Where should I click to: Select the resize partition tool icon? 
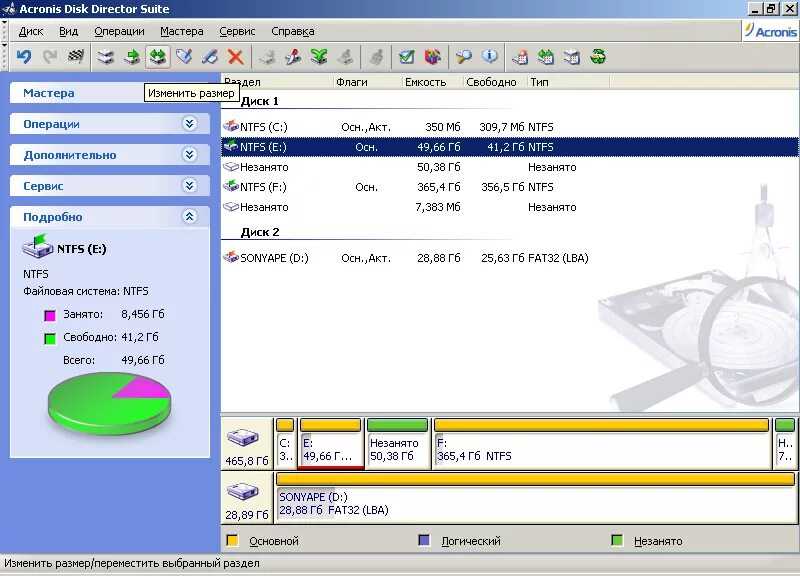(x=156, y=57)
